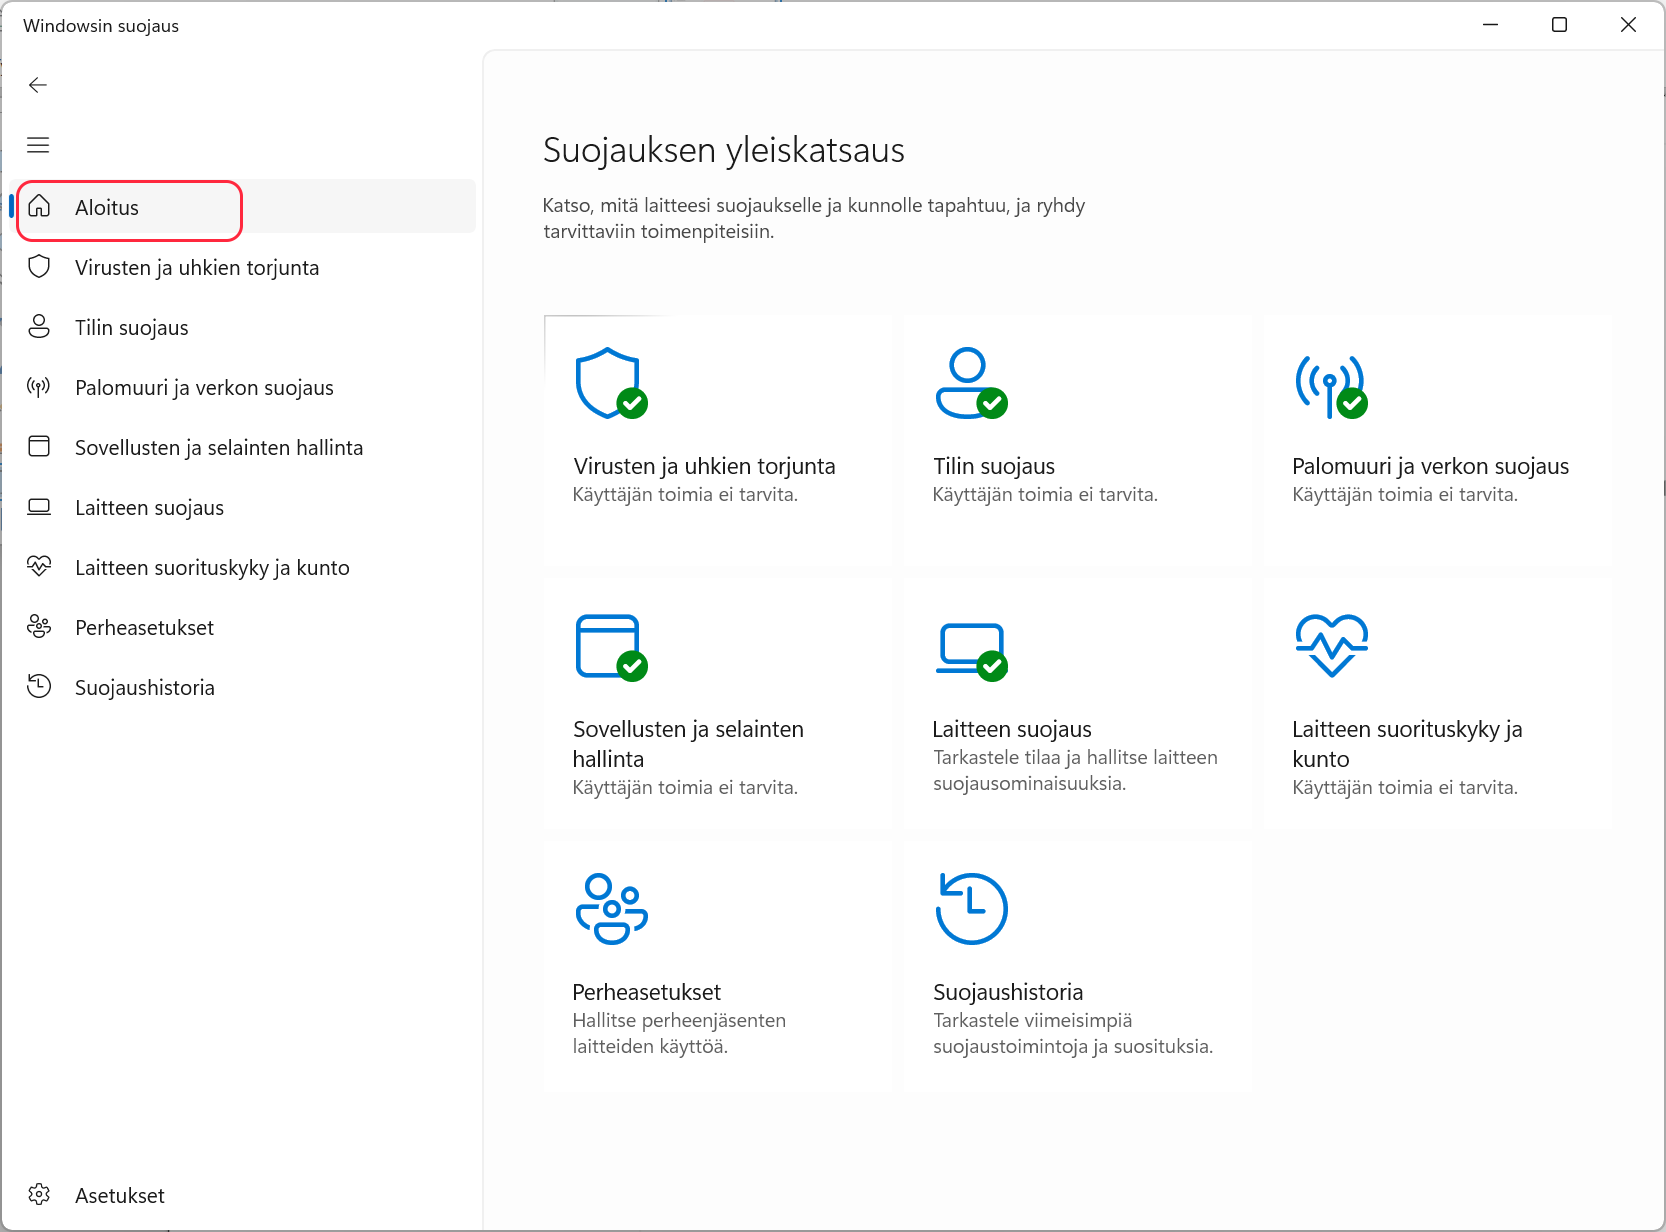Click the history clock icon in sidebar
This screenshot has width=1666, height=1232.
(39, 687)
